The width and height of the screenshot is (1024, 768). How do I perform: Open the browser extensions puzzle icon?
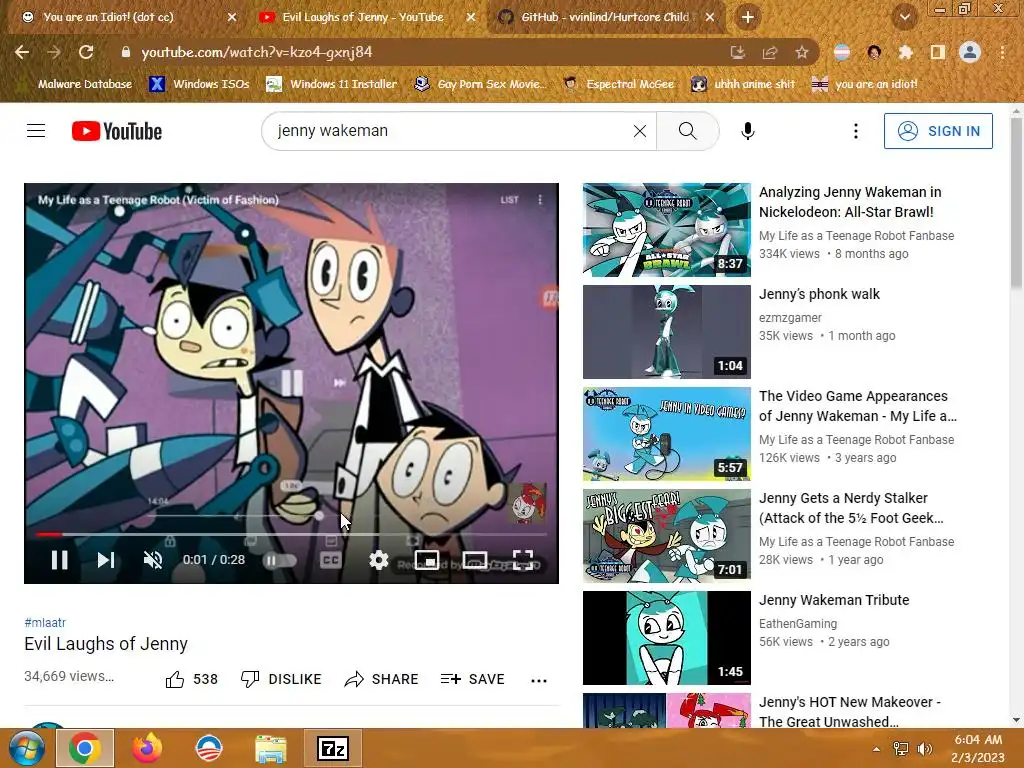(x=906, y=52)
